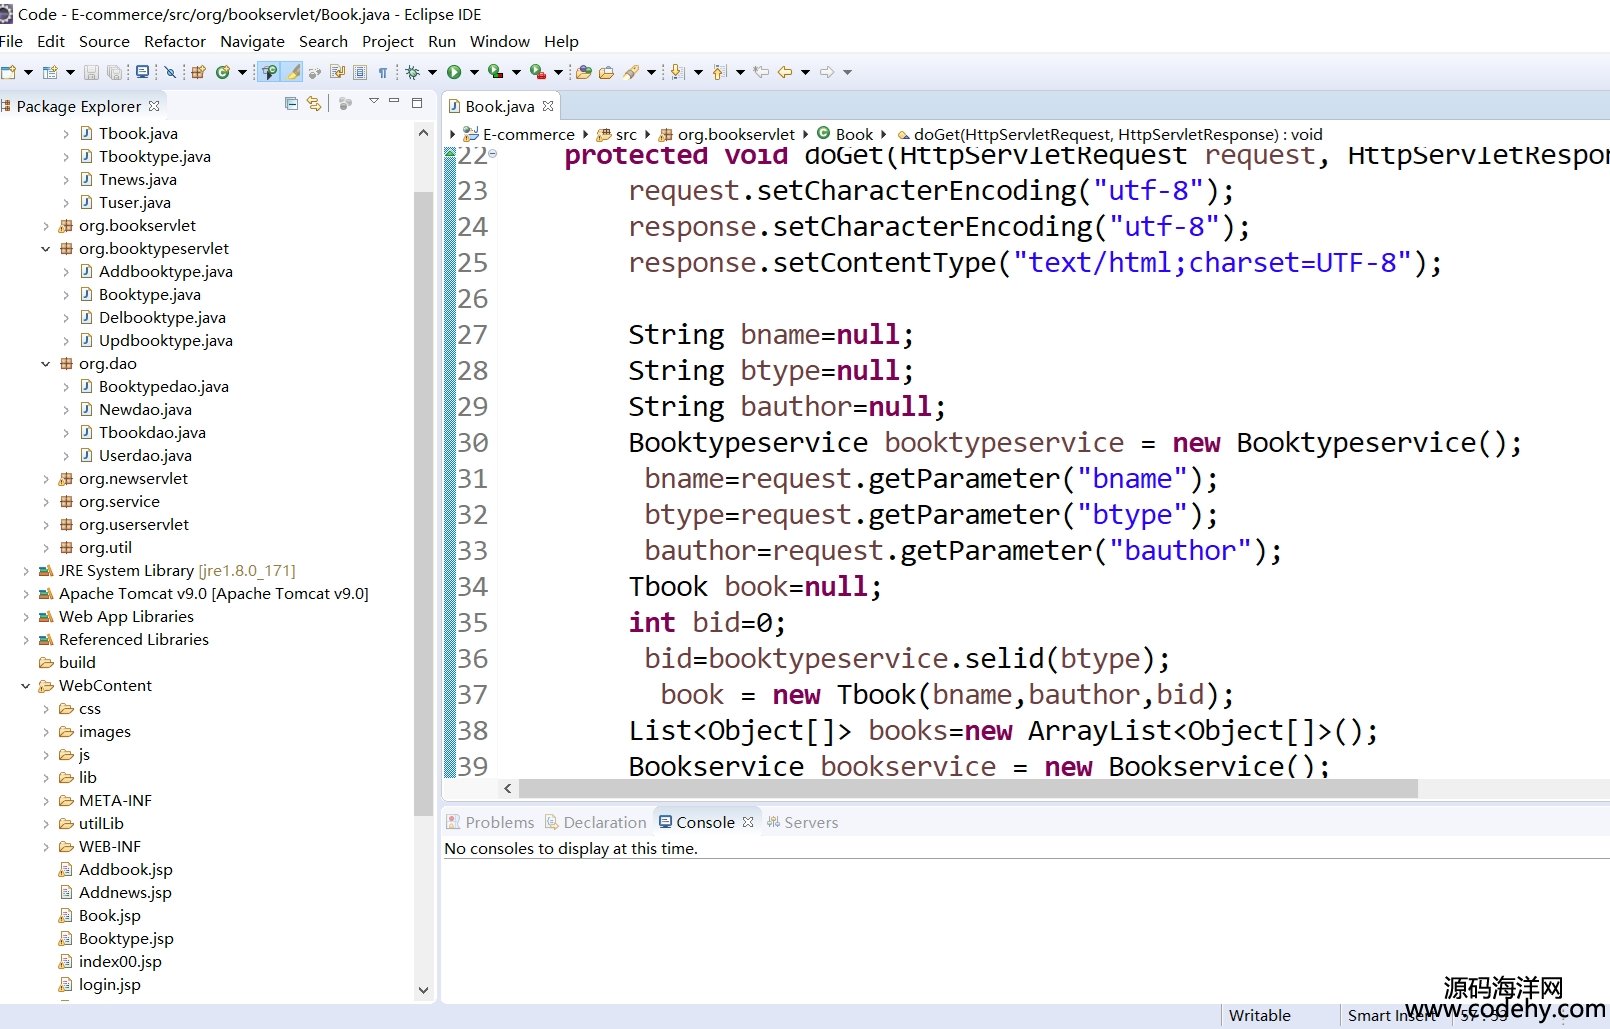1610x1029 pixels.
Task: Click the Writable status bar field
Action: [1259, 1015]
